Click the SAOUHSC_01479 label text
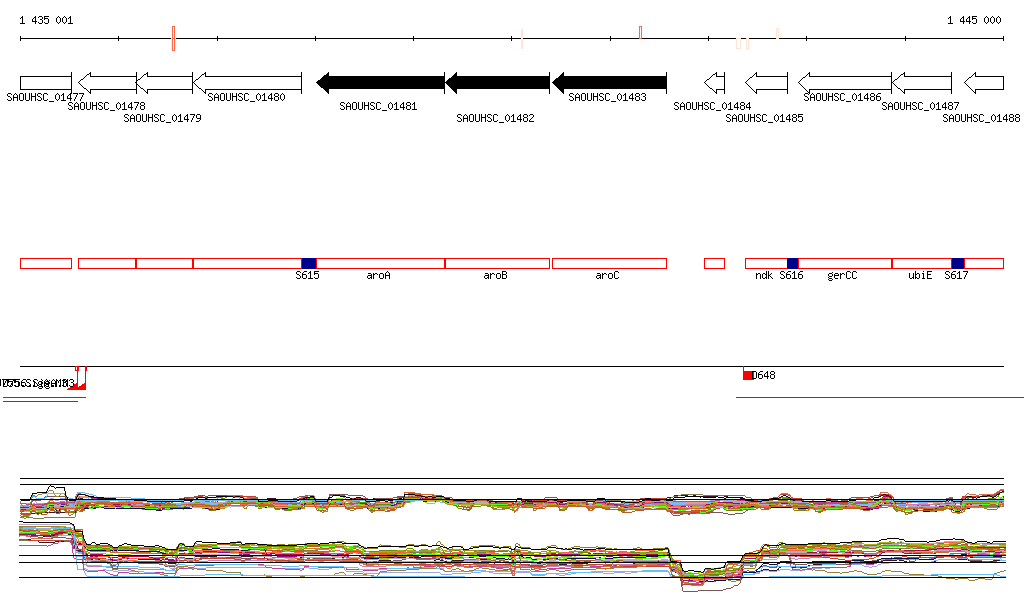Viewport: 1024px width, 611px height. tap(163, 118)
